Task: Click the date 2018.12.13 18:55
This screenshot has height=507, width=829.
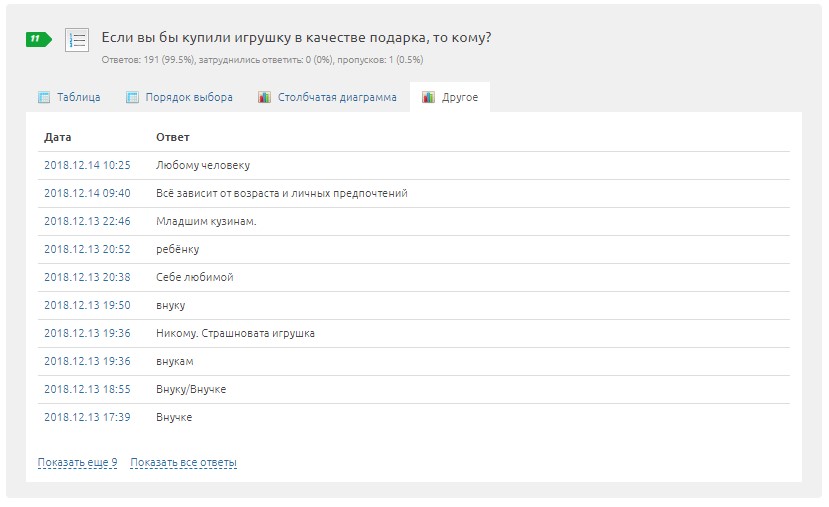Action: point(87,390)
